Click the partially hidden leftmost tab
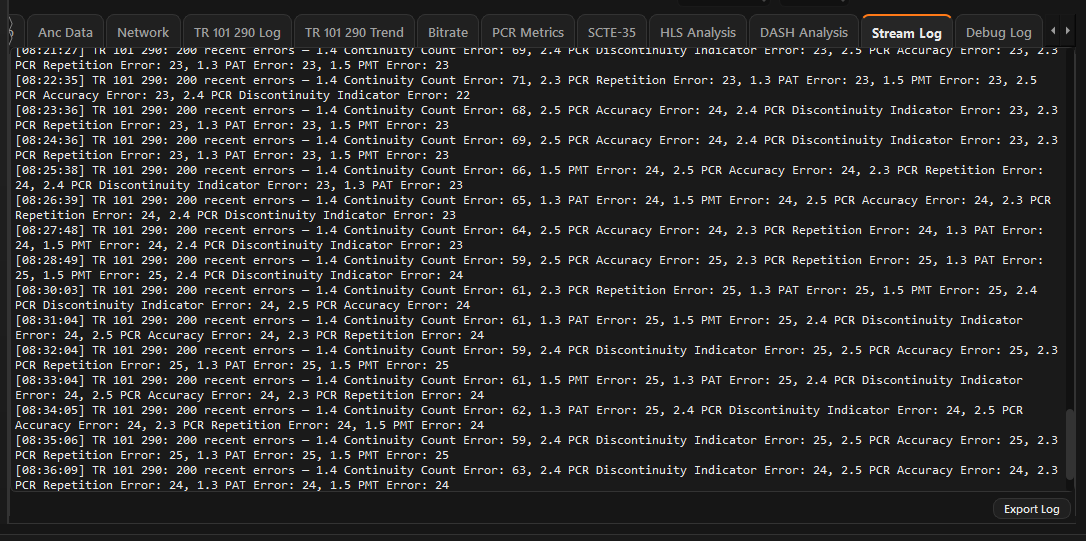Viewport: 1086px width, 541px height. pyautogui.click(x=17, y=32)
